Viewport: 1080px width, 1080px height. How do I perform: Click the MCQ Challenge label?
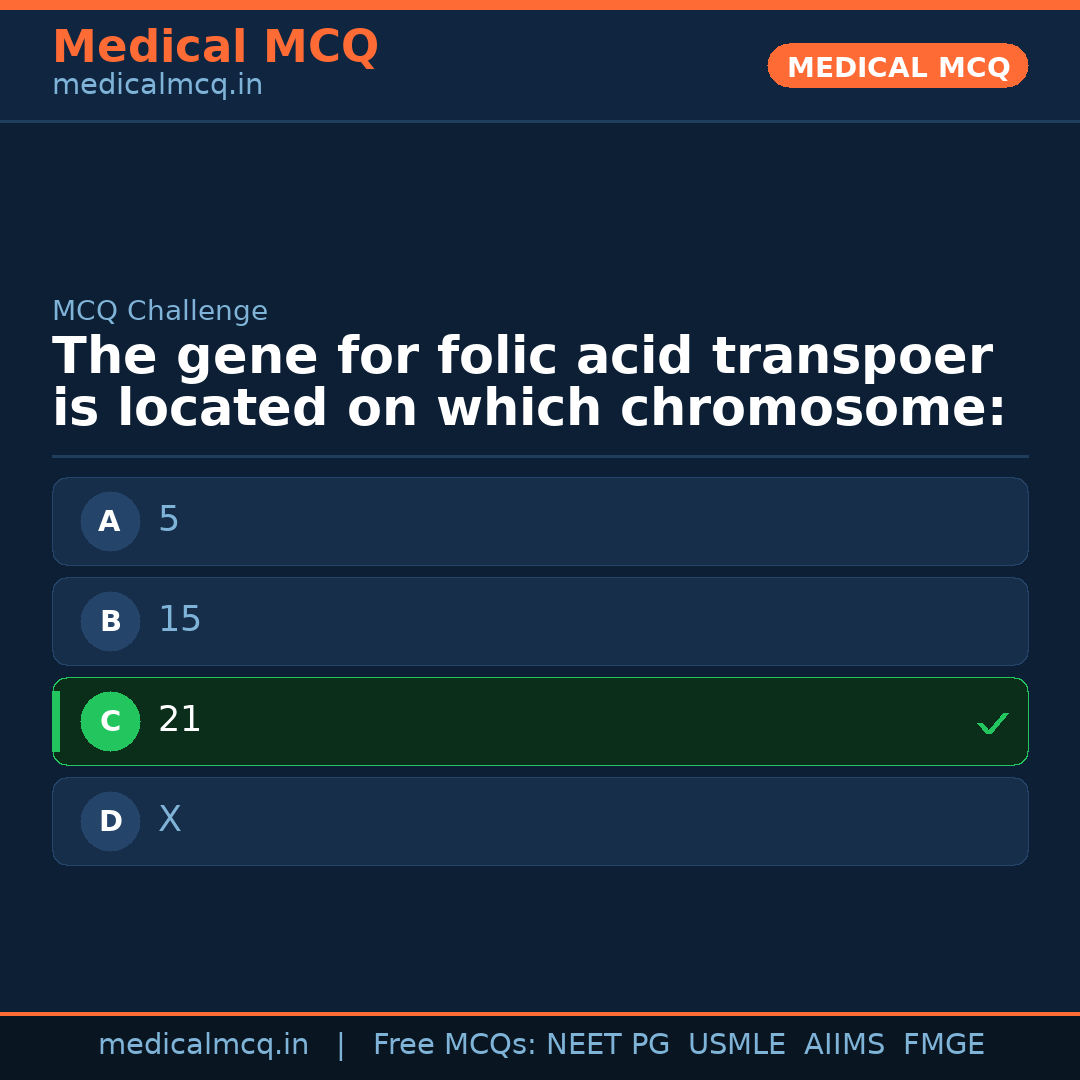(160, 312)
